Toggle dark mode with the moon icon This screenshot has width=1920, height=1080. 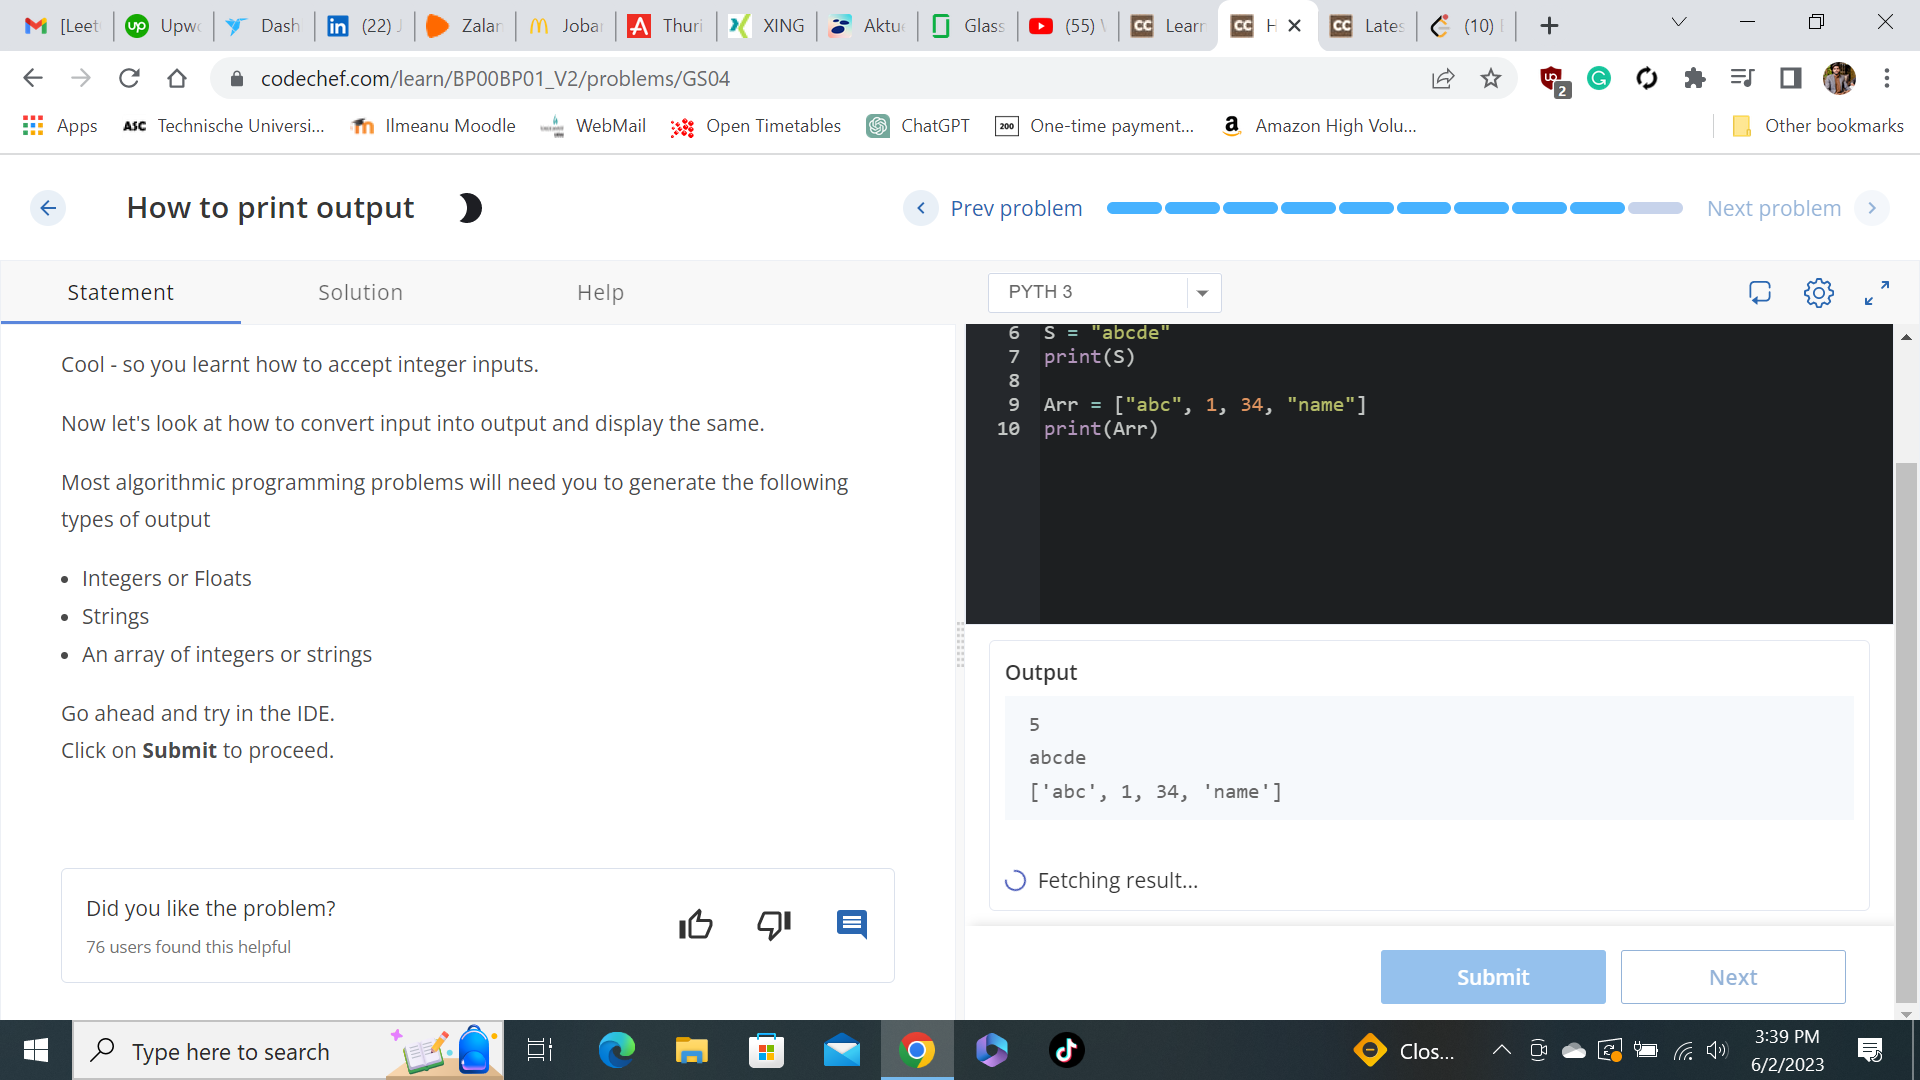click(x=468, y=208)
